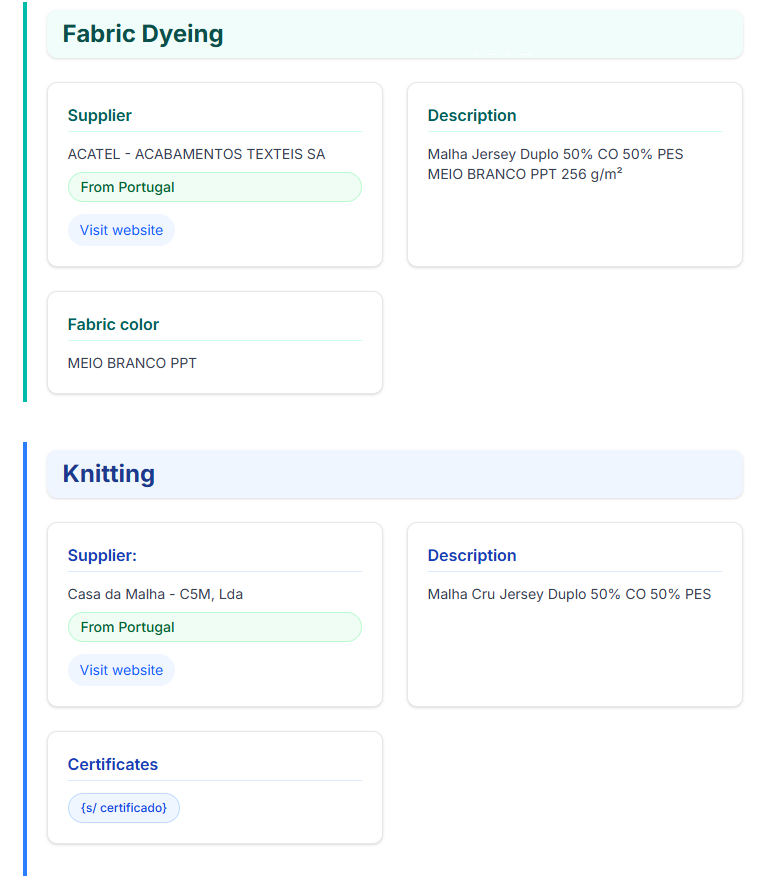Click the Fabric color card heading

[113, 325]
